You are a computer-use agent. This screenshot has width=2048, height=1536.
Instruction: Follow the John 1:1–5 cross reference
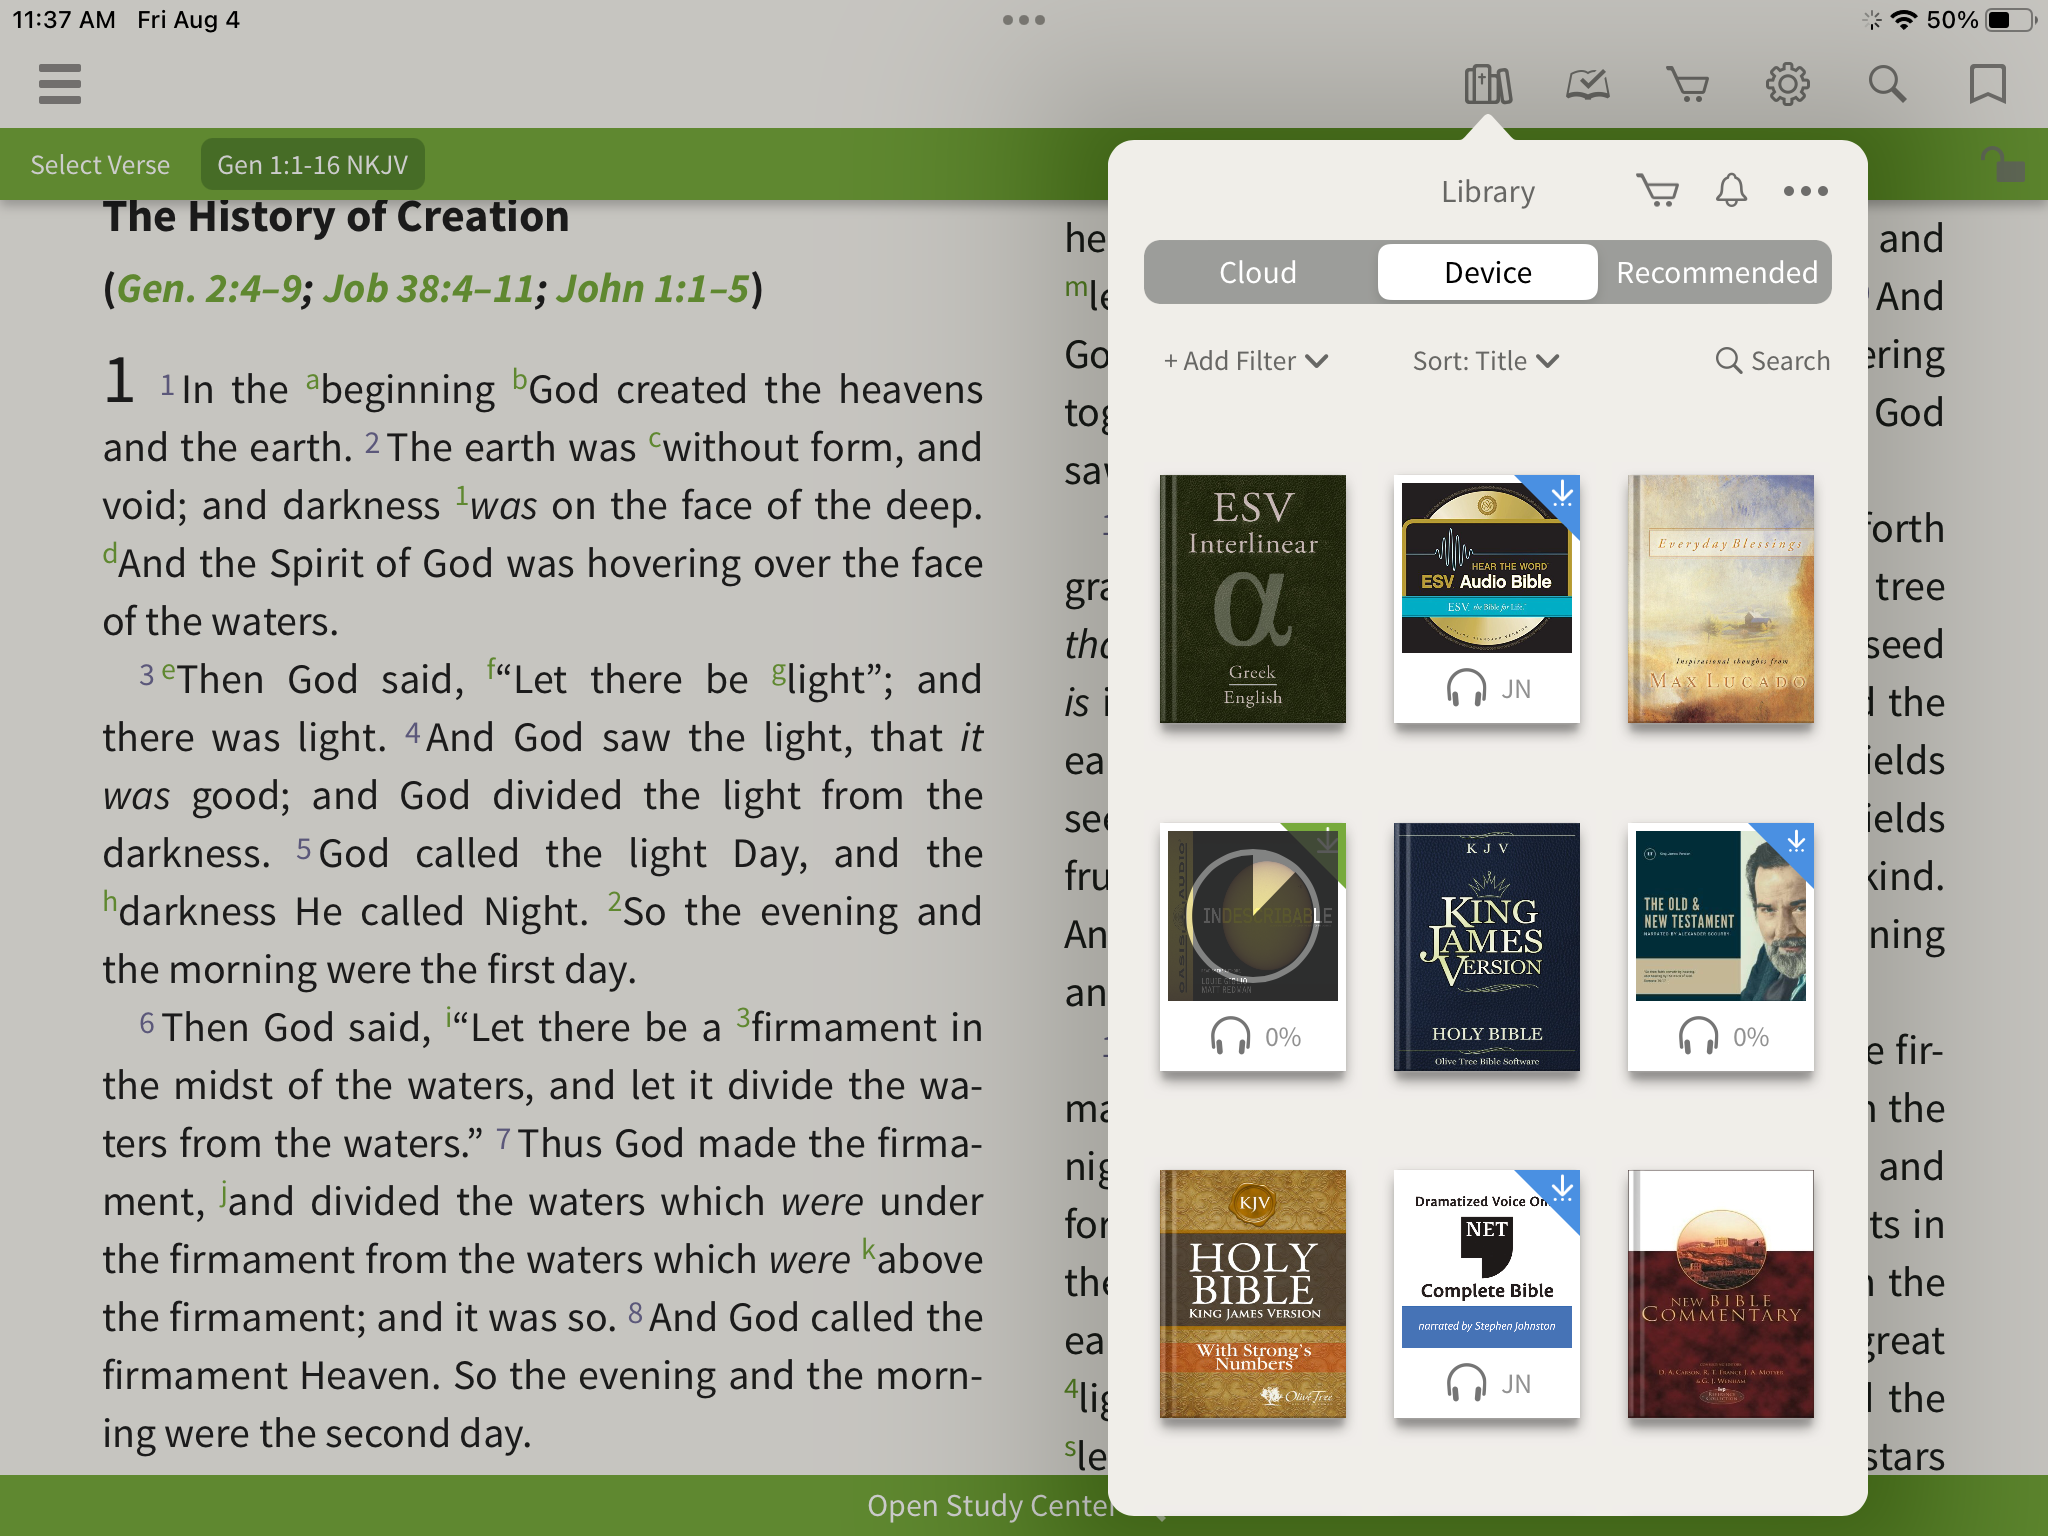652,289
